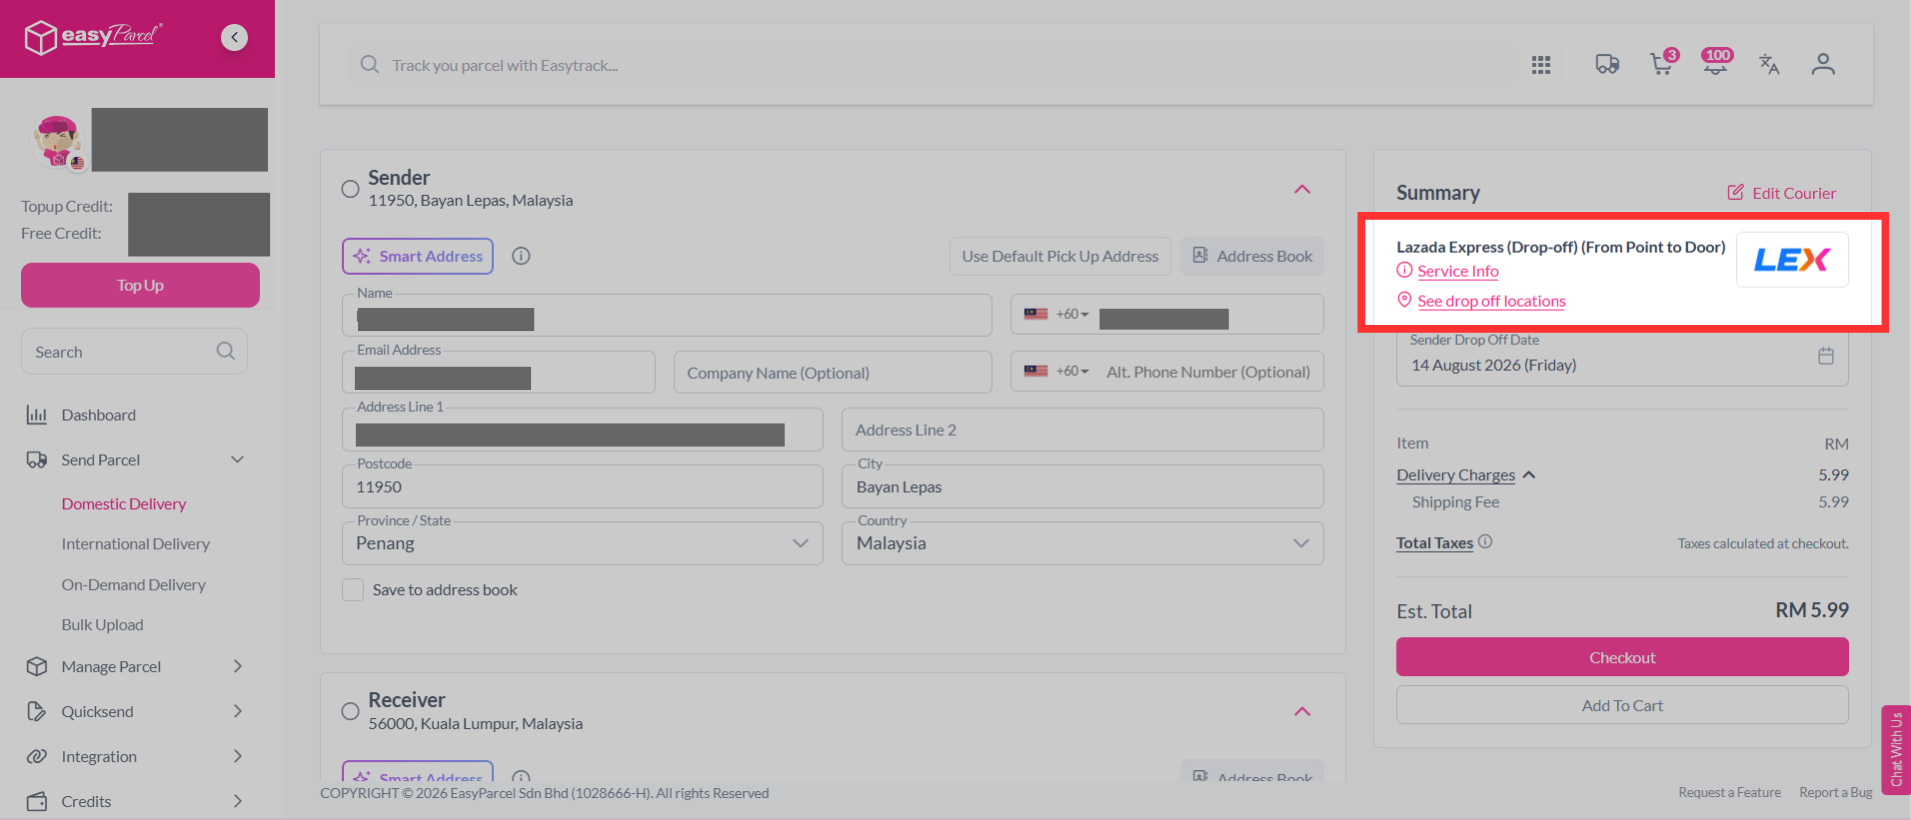Click the Address Line 1 field
The width and height of the screenshot is (1911, 820).
pos(582,430)
